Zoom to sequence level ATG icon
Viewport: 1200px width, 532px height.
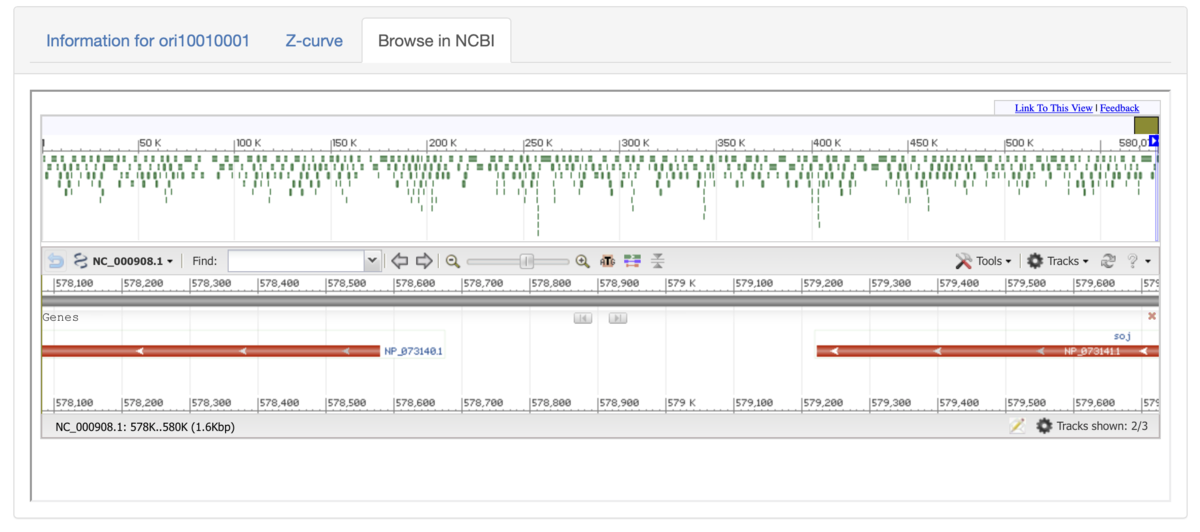point(607,261)
